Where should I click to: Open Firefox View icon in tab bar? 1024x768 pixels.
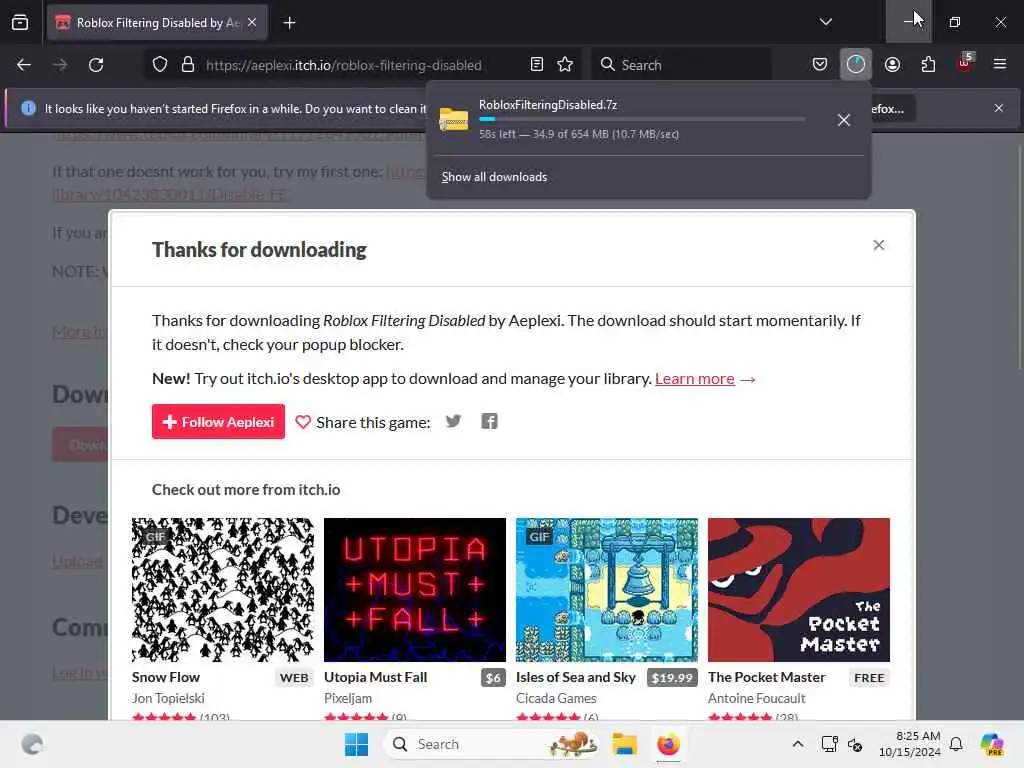[x=20, y=22]
